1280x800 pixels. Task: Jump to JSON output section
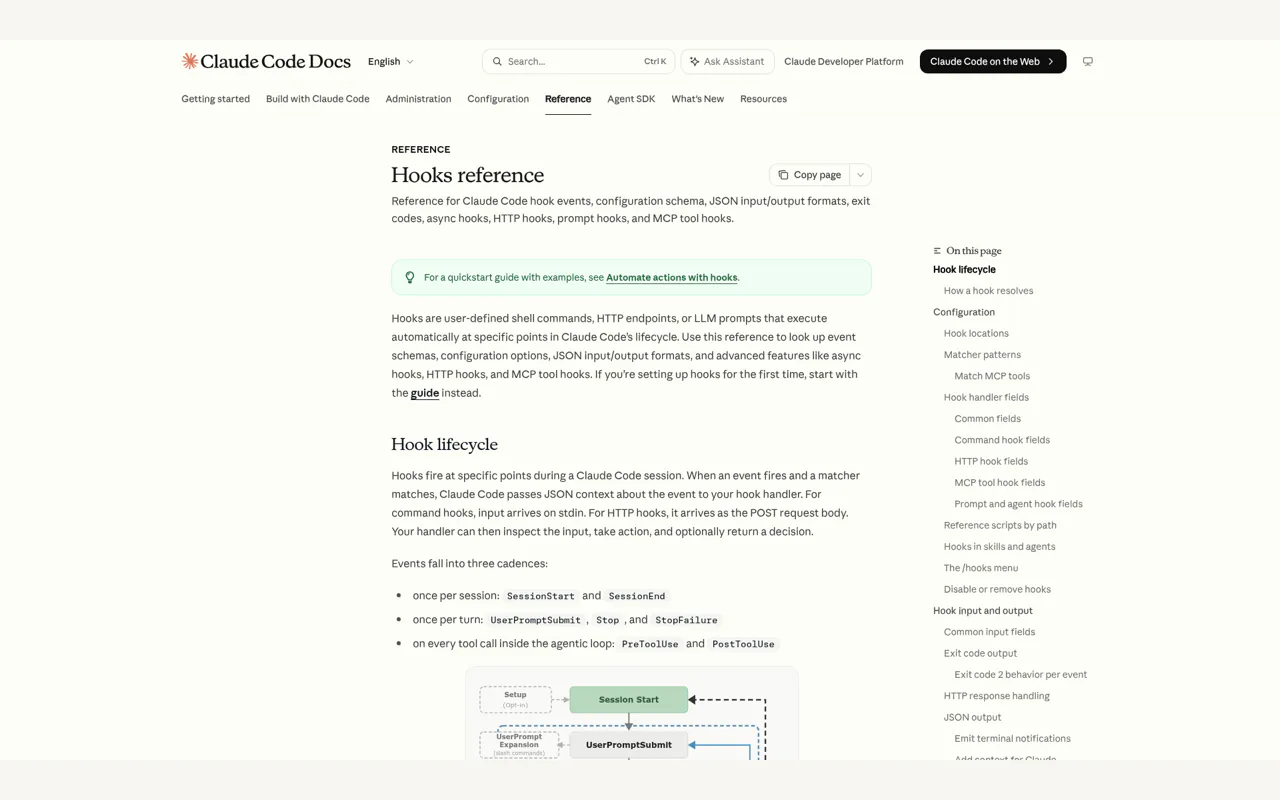point(972,718)
